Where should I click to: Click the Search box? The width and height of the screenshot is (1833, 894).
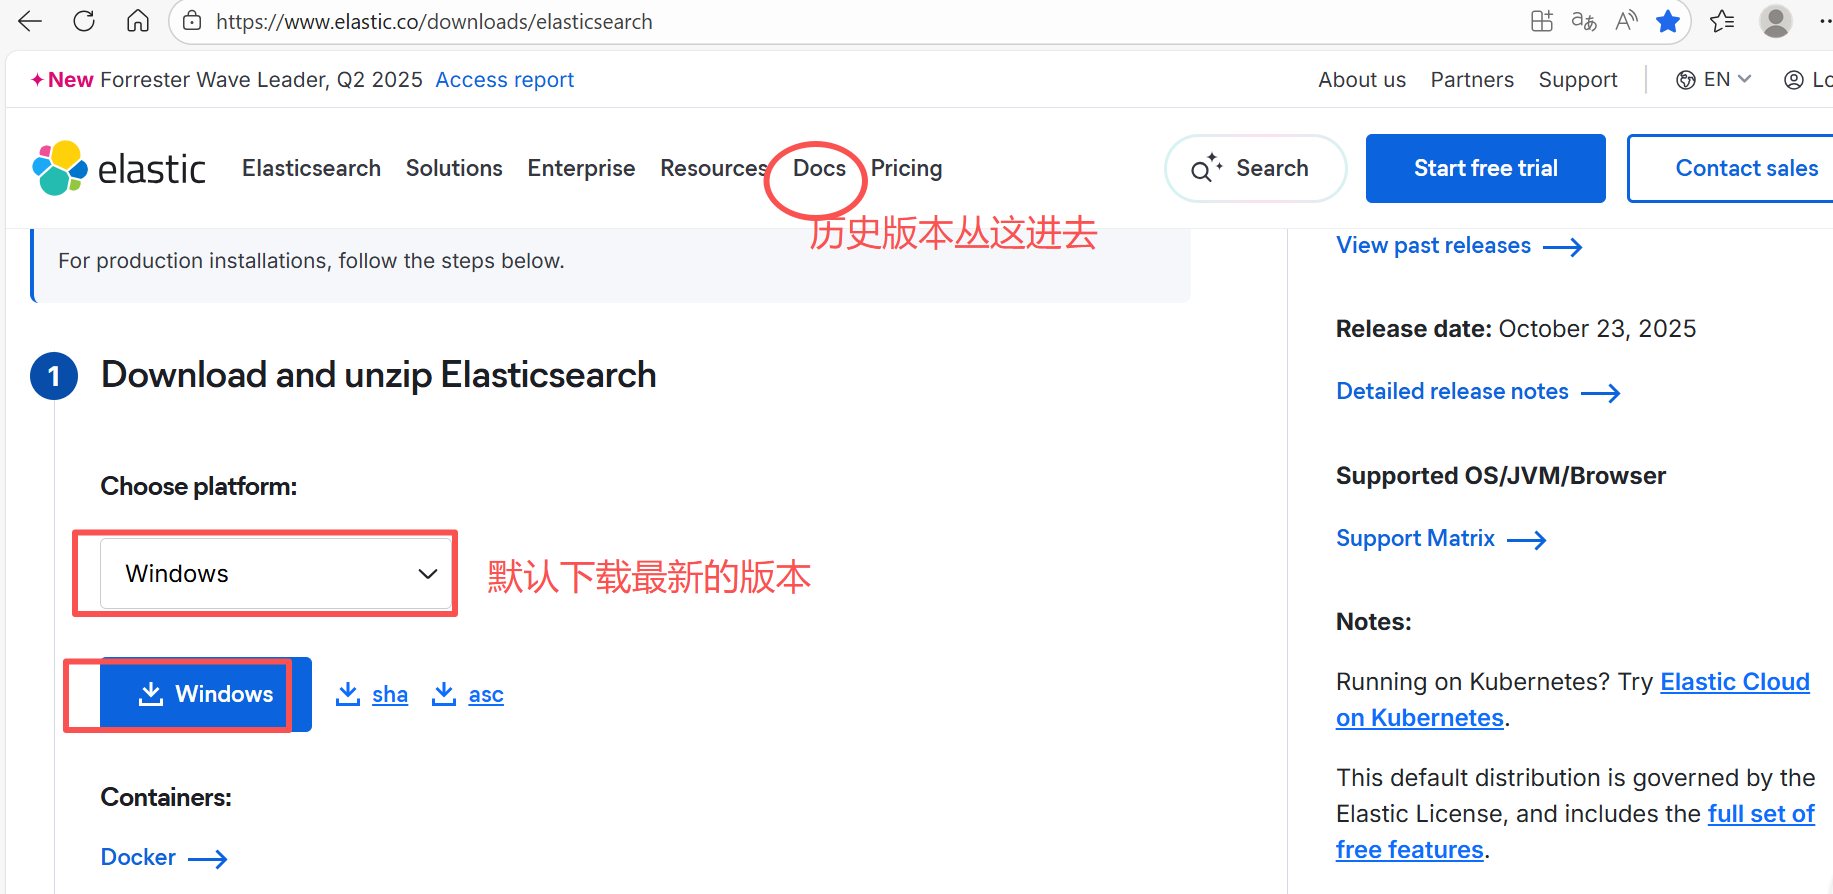pyautogui.click(x=1255, y=168)
